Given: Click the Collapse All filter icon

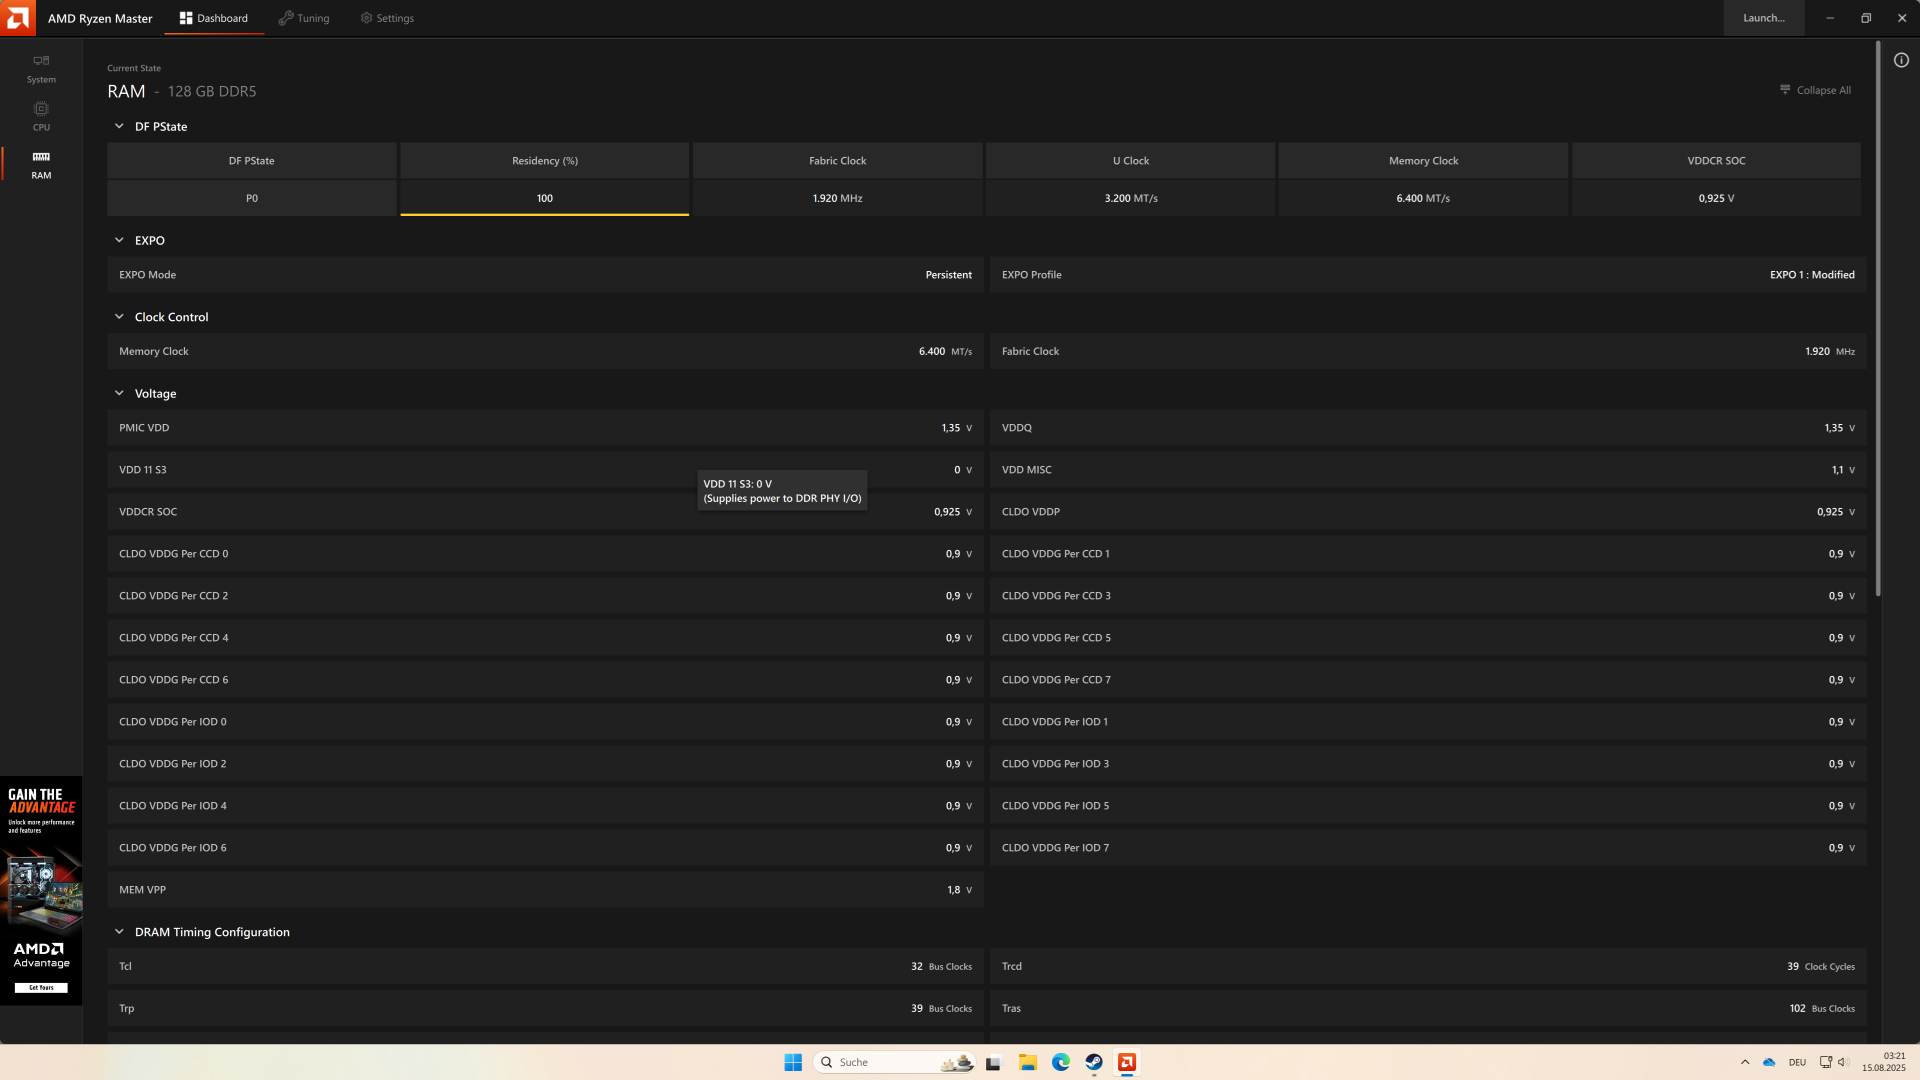Looking at the screenshot, I should (x=1785, y=90).
